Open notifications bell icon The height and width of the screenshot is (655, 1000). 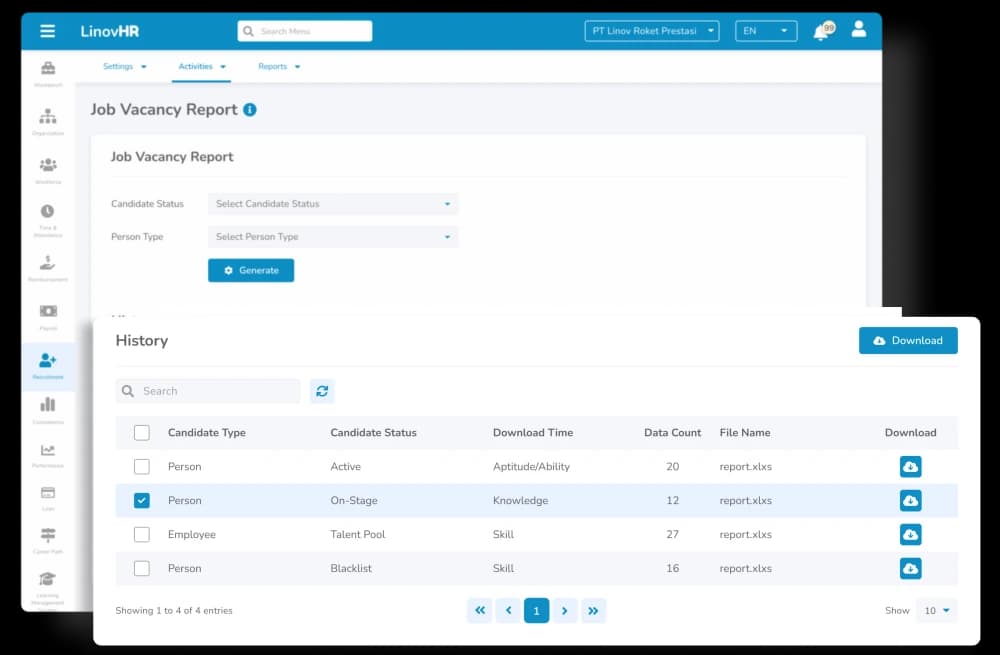(x=821, y=31)
